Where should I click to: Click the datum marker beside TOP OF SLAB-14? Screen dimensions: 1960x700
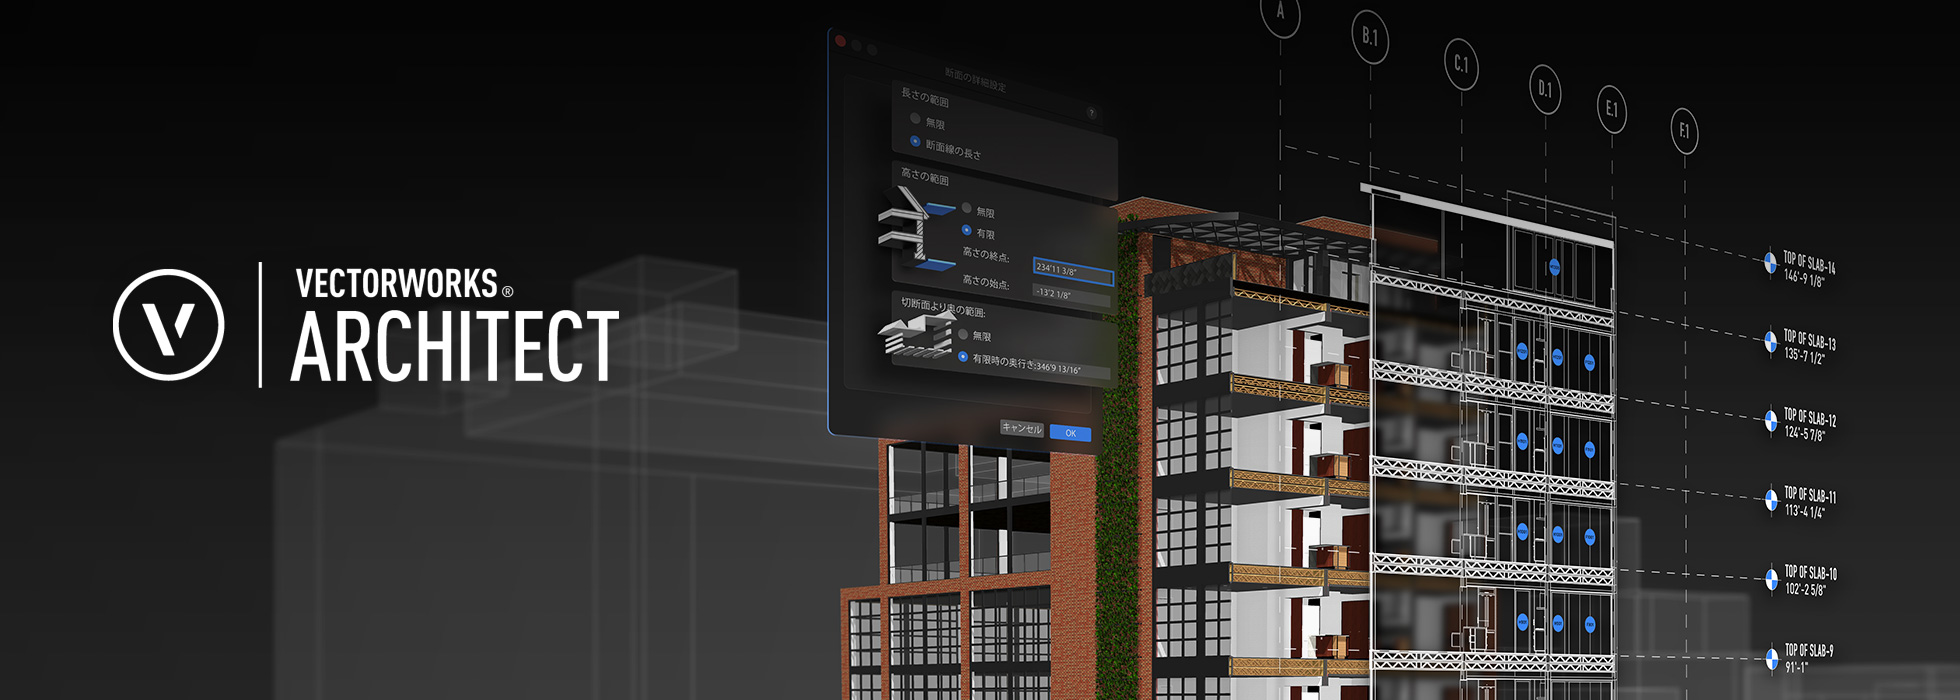point(1770,262)
